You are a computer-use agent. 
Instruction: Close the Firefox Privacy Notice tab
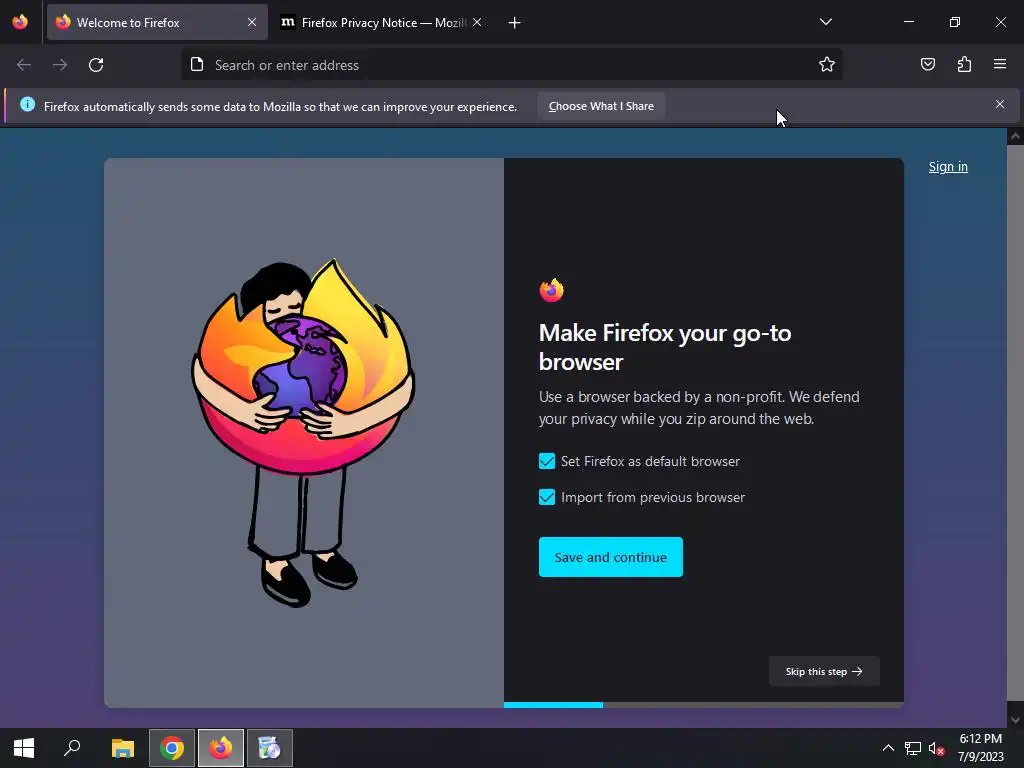pos(477,22)
